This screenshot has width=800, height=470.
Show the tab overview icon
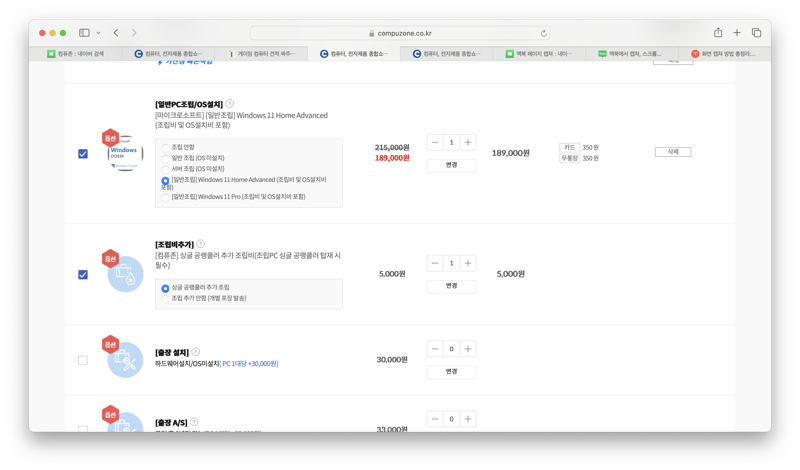[756, 33]
